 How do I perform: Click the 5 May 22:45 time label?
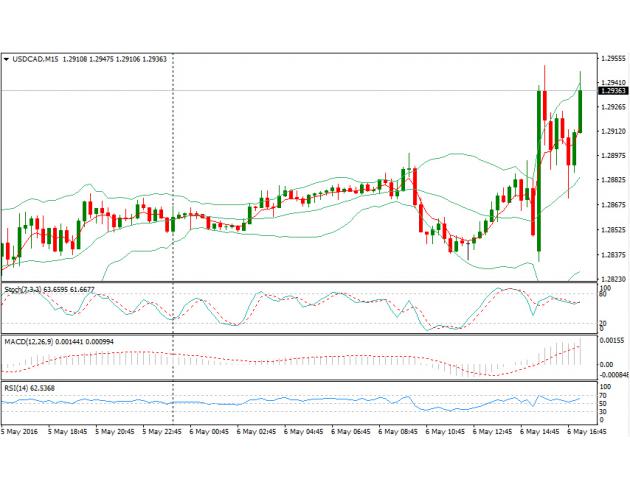pyautogui.click(x=161, y=432)
